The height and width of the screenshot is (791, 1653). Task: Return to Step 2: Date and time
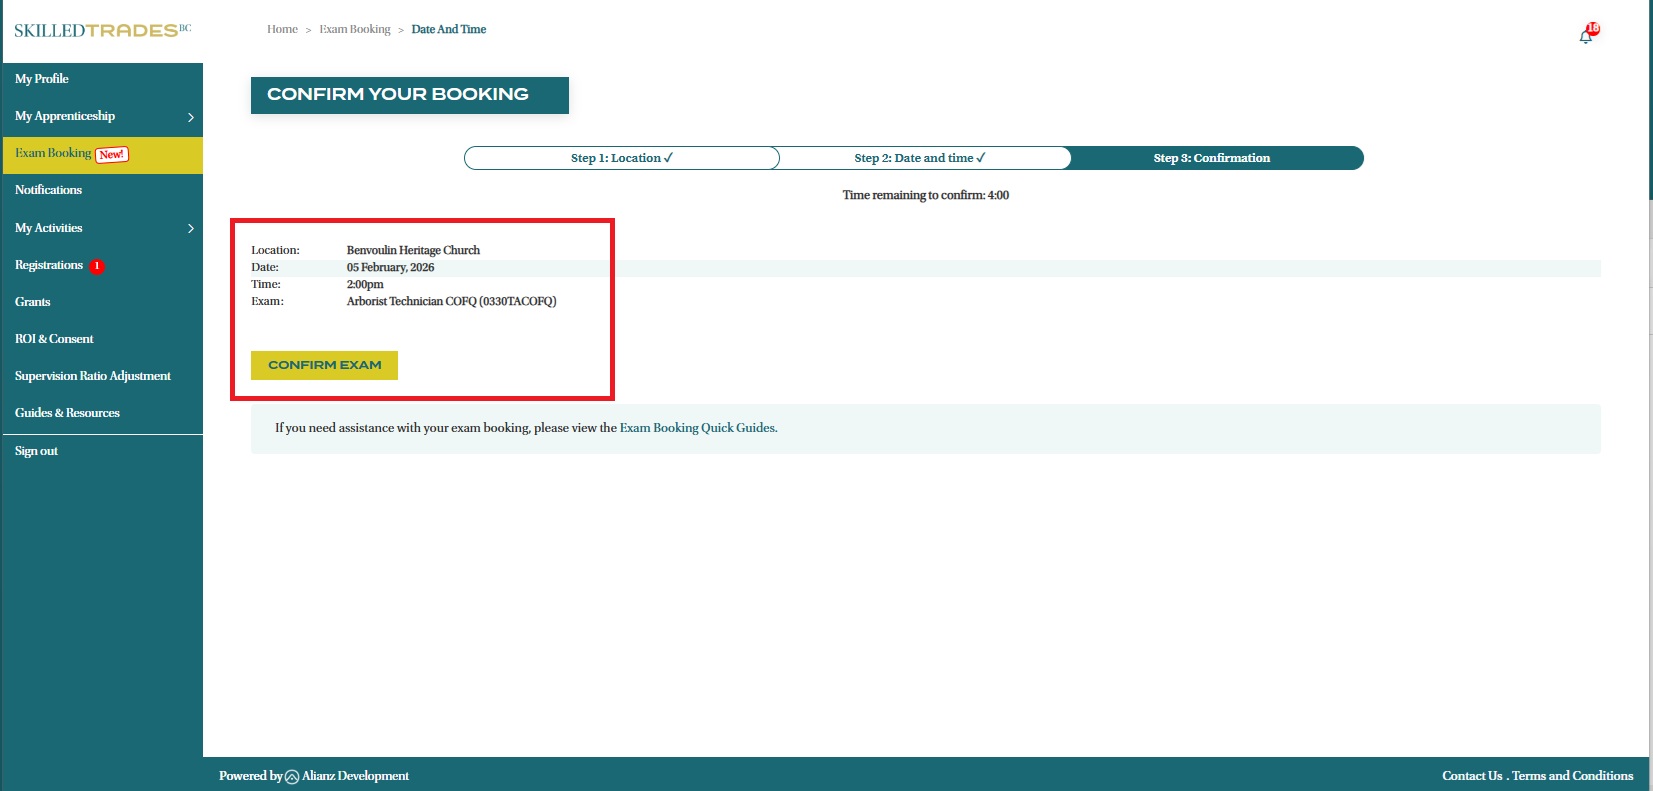tap(919, 158)
